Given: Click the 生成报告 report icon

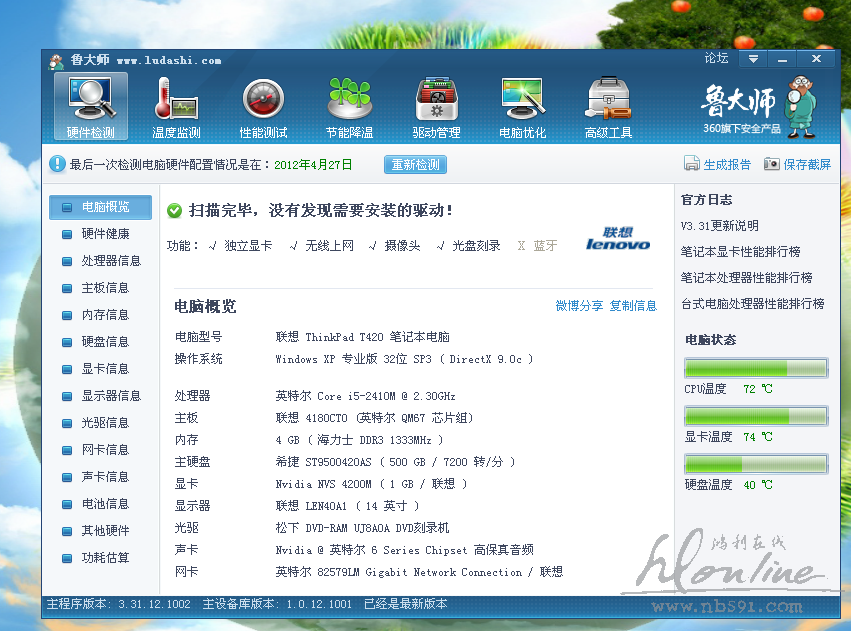Looking at the screenshot, I should (x=692, y=164).
